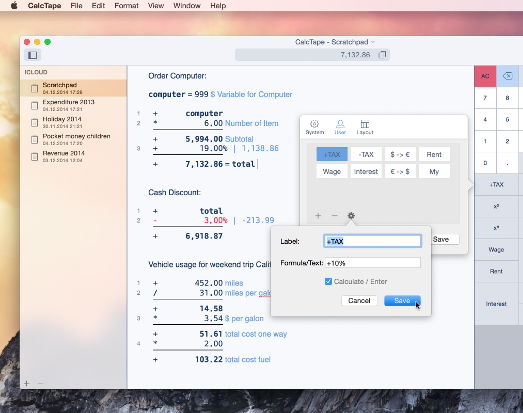This screenshot has height=413, width=523.
Task: Select the Rent user button tile
Action: coord(434,154)
